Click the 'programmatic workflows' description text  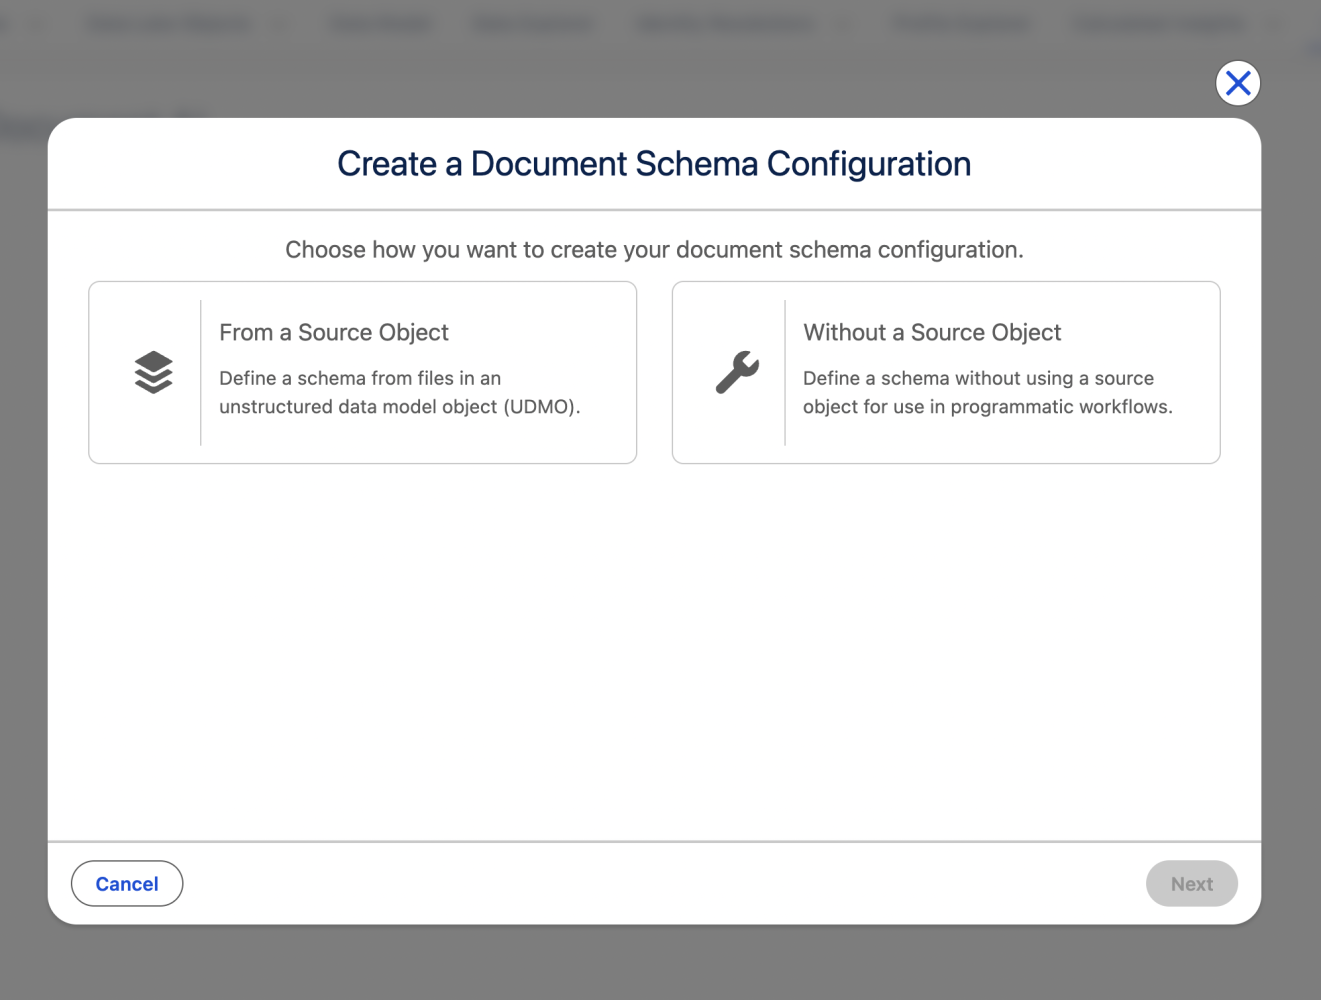(x=988, y=393)
